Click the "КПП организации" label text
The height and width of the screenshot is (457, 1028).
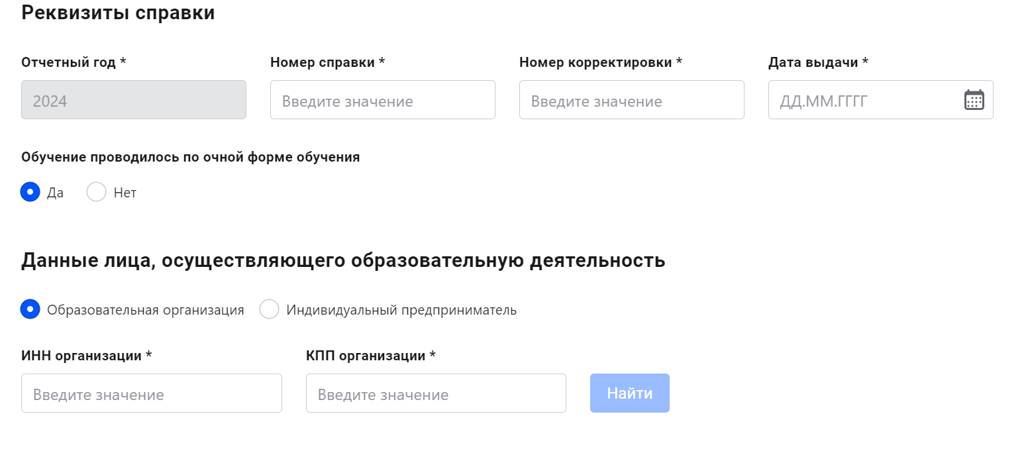pos(370,356)
